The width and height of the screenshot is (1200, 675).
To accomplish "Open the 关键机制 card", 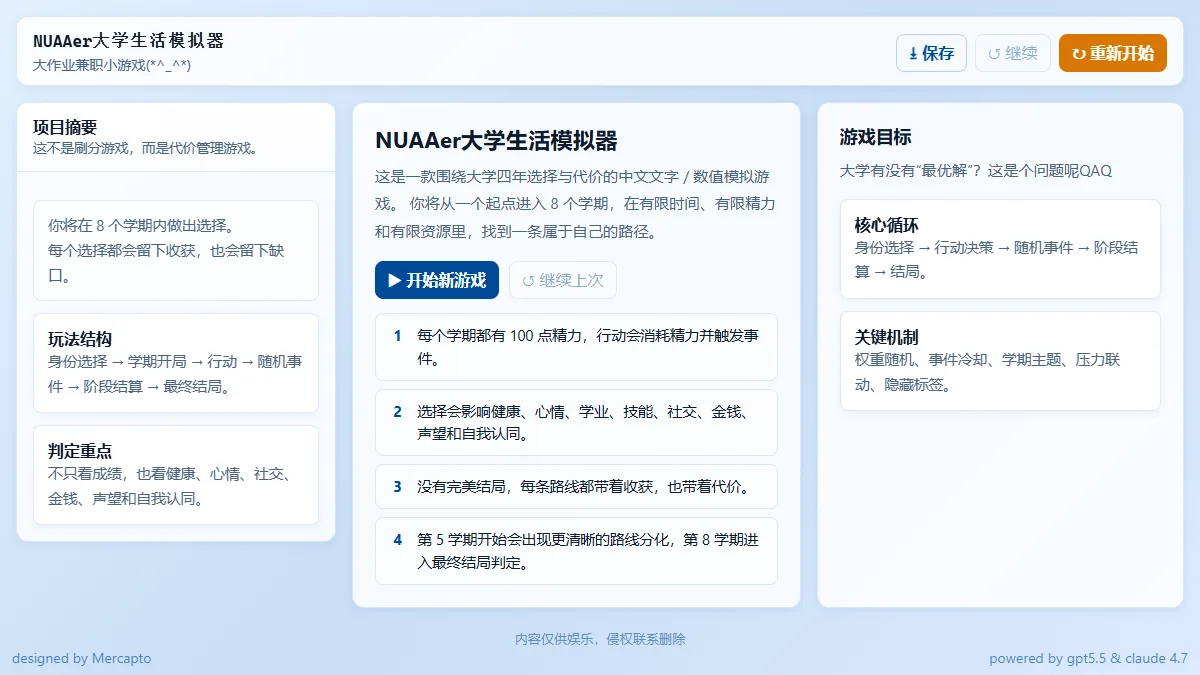I will [x=1000, y=361].
